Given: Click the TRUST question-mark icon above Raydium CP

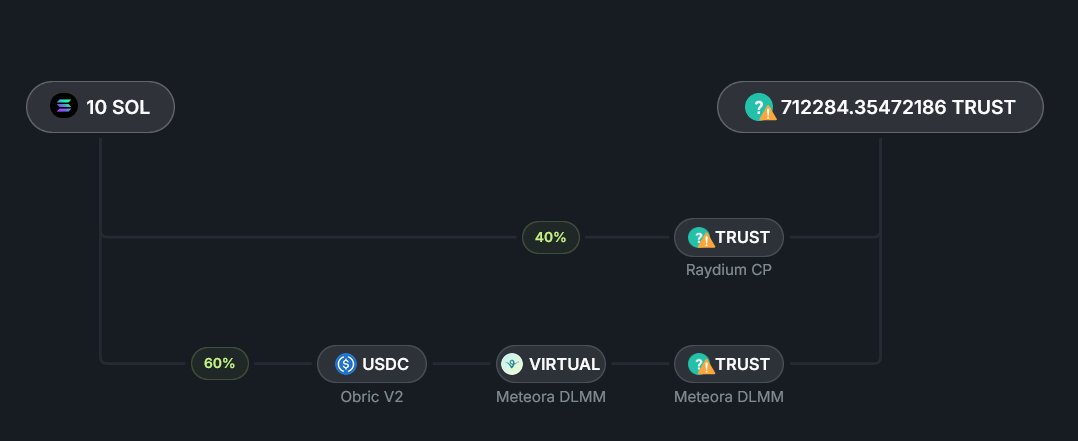Looking at the screenshot, I should 698,237.
